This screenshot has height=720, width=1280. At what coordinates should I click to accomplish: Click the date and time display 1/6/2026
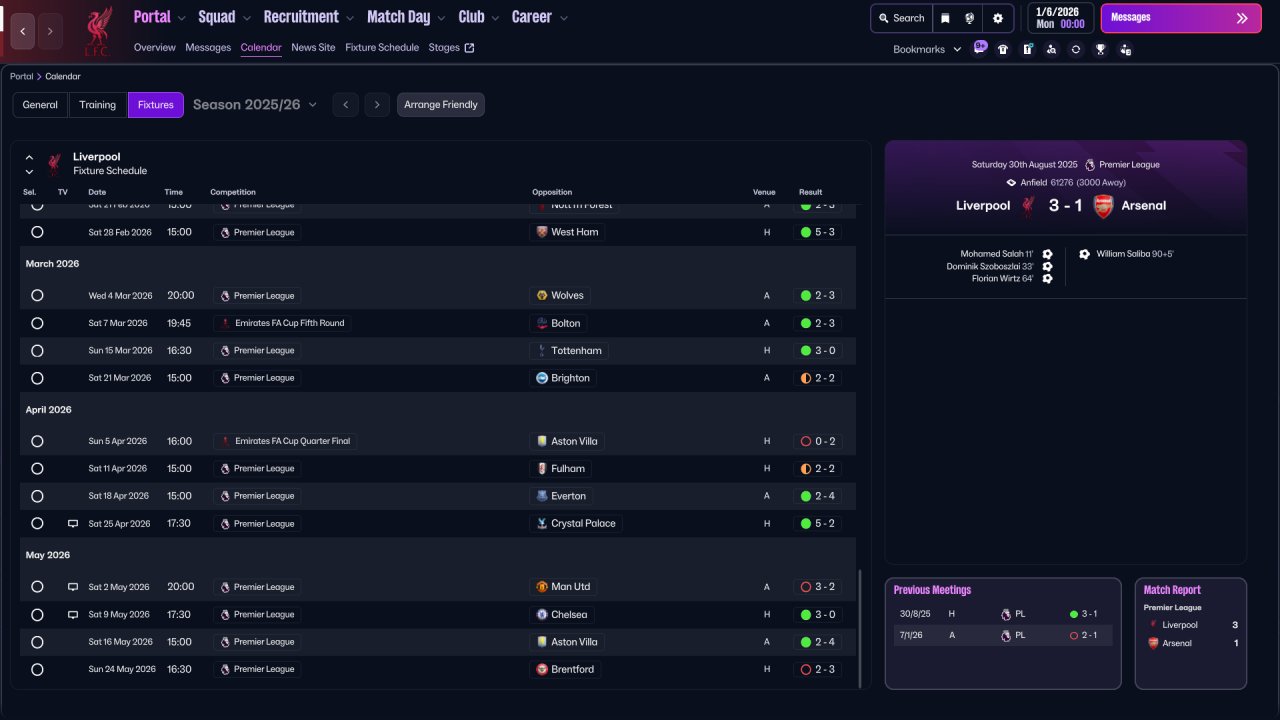coord(1060,18)
